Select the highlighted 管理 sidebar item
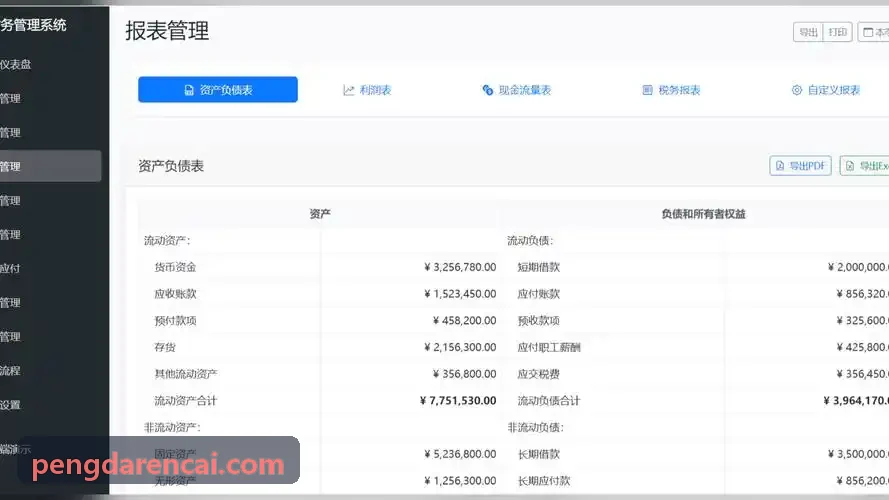 click(50, 166)
